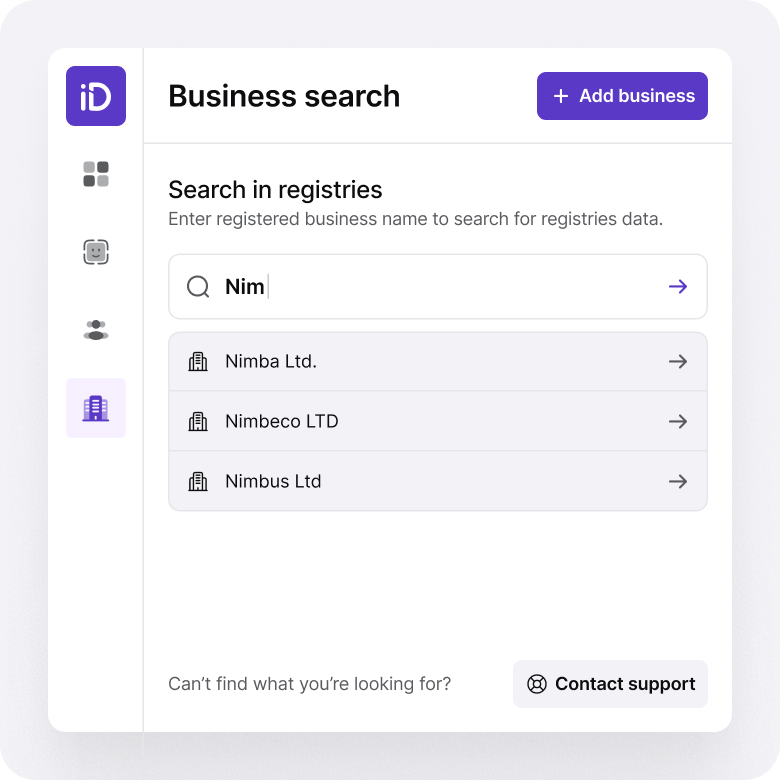Open the dashboard grid icon
The image size is (780, 780).
[96, 174]
